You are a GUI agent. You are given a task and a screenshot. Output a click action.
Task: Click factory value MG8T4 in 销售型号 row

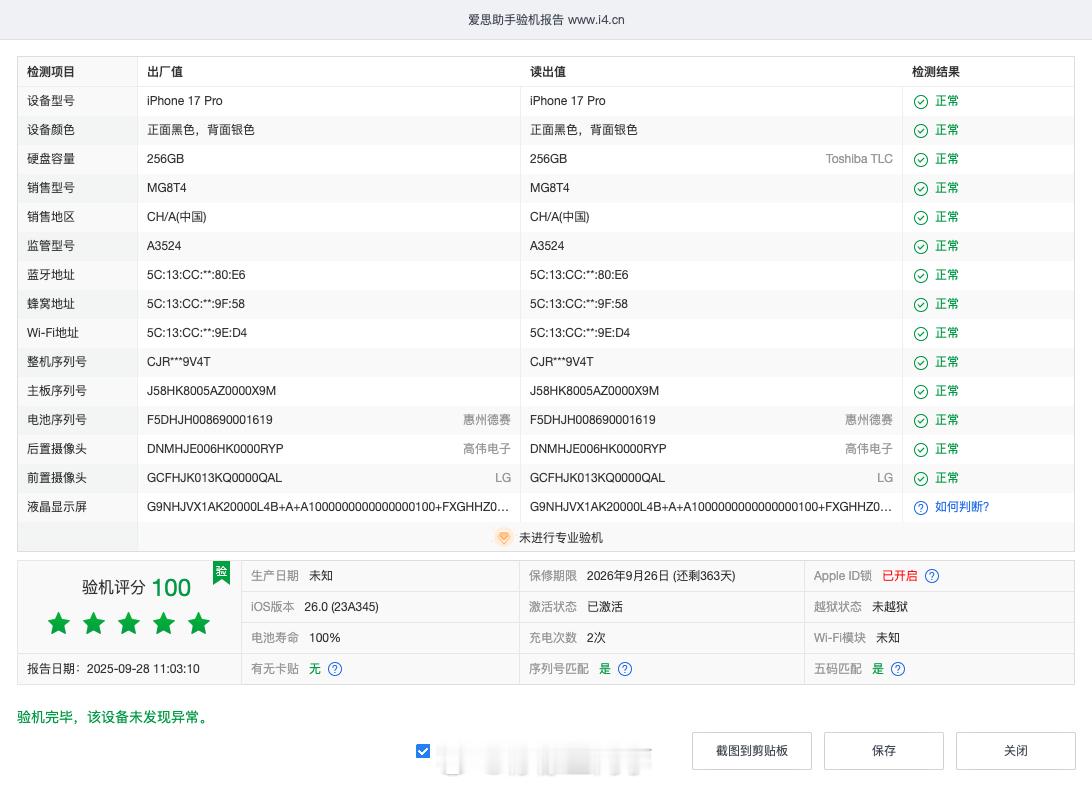point(166,188)
